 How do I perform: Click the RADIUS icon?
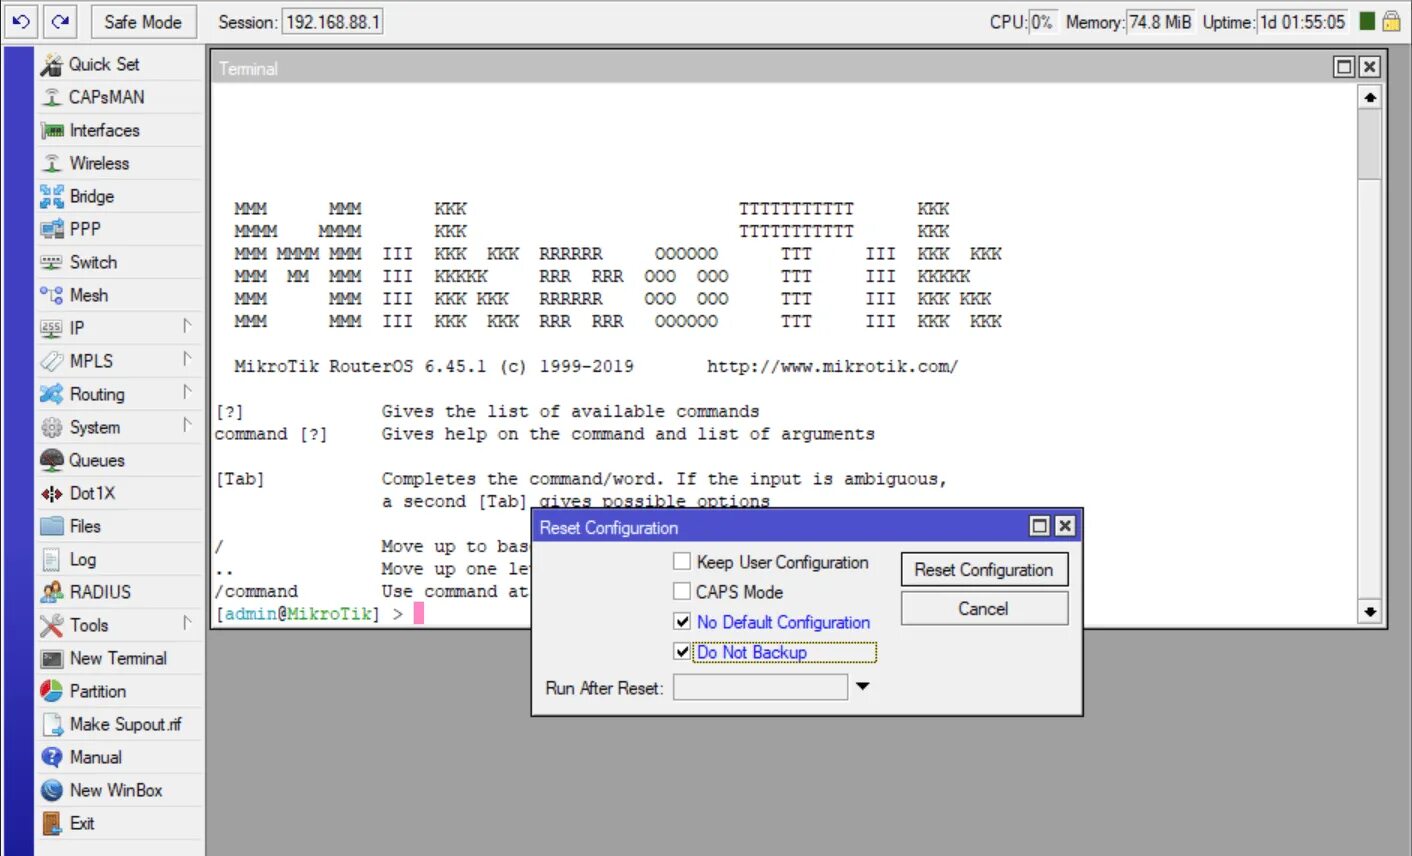(52, 593)
